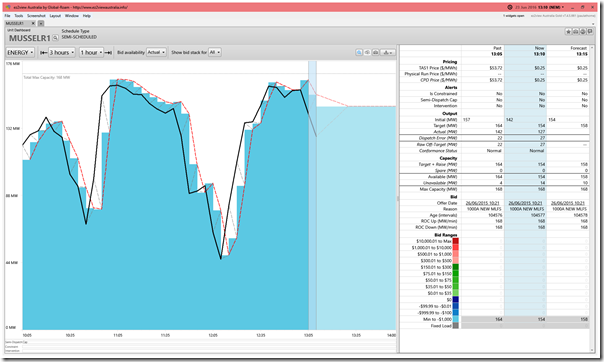Open the ENERGY commodity dropdown
The width and height of the screenshot is (604, 362).
point(20,52)
